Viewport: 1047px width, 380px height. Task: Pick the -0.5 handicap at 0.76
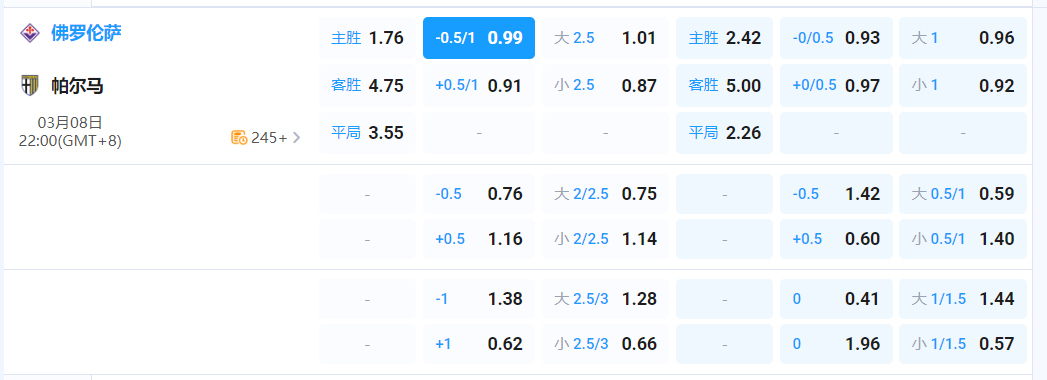479,194
